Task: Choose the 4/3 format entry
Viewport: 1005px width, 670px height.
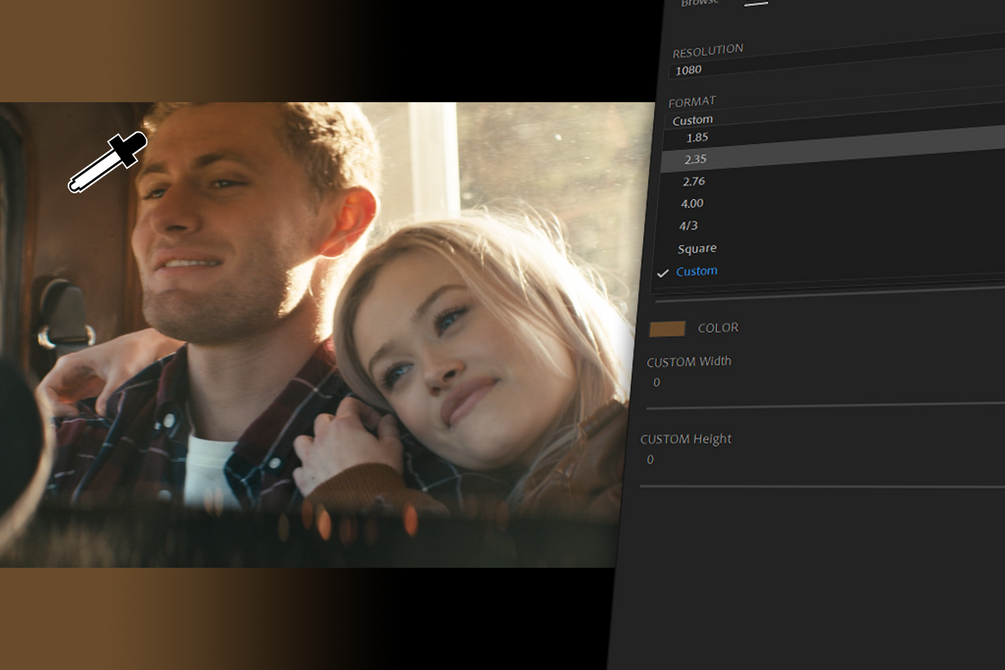Action: coord(688,226)
